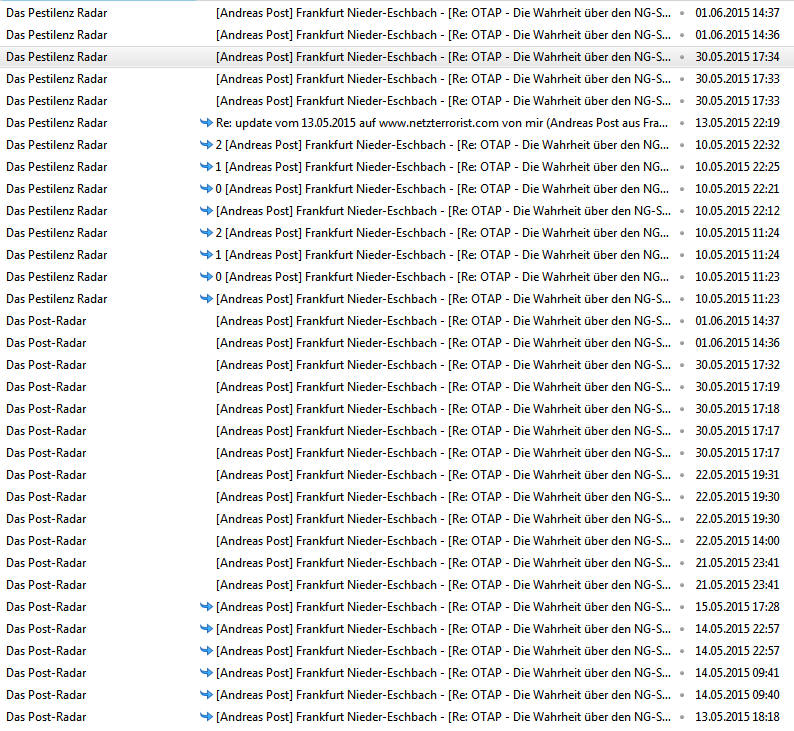Screen dimensions: 794x731
Task: Open Post-Radar subject dated 30.05.2015 17:18
Action: pyautogui.click(x=443, y=409)
